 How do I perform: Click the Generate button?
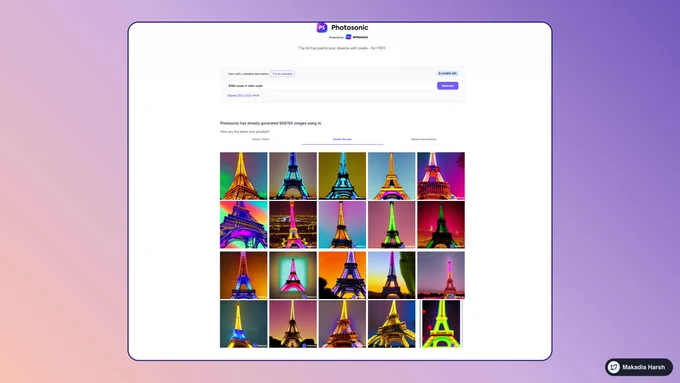(448, 86)
